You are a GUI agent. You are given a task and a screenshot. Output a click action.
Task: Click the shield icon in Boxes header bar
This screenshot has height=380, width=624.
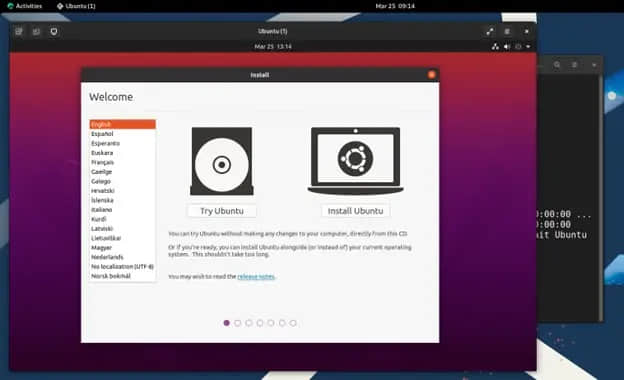pos(54,31)
